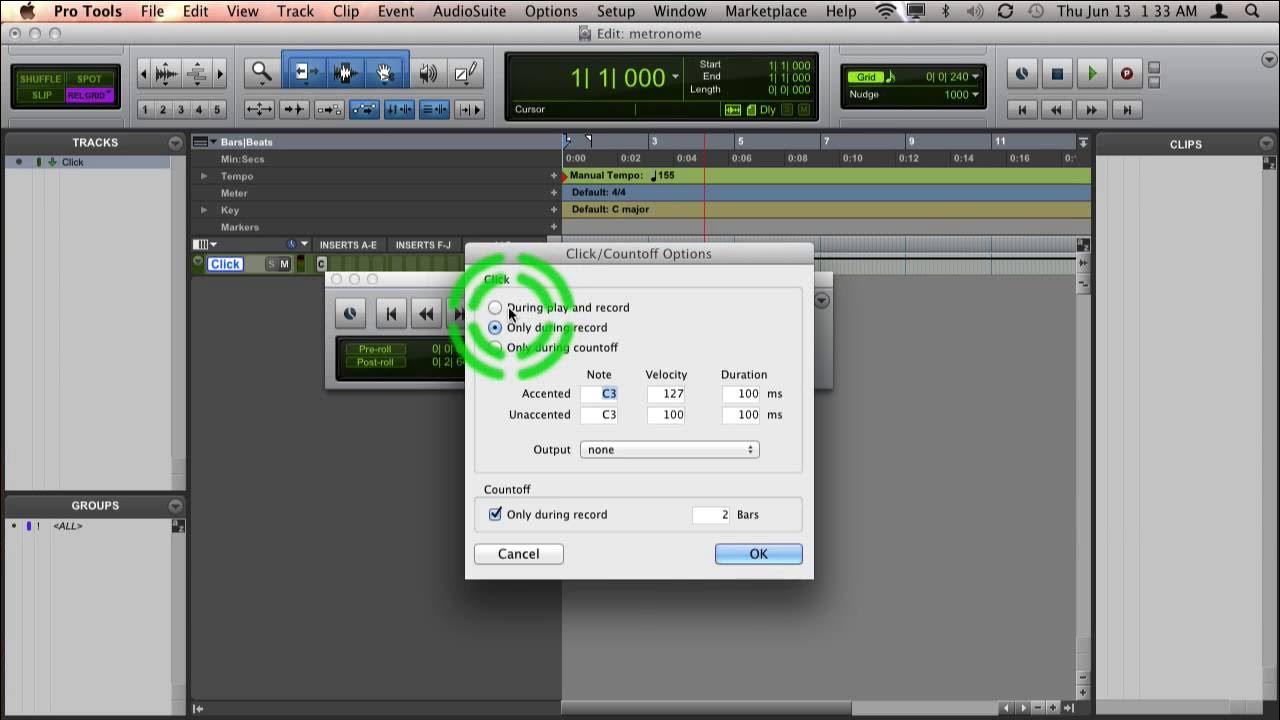Select the Zoomer magnifier tool
Screen dimensions: 1280x720
[x=261, y=72]
